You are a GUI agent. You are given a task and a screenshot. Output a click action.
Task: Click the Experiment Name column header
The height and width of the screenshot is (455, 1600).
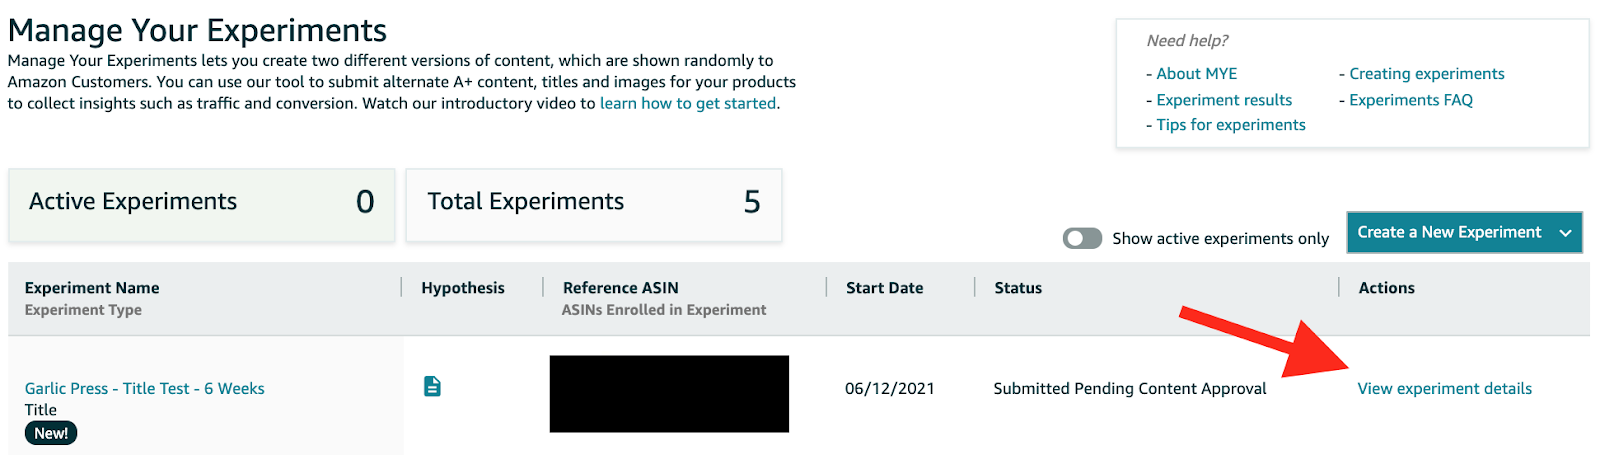pyautogui.click(x=92, y=288)
